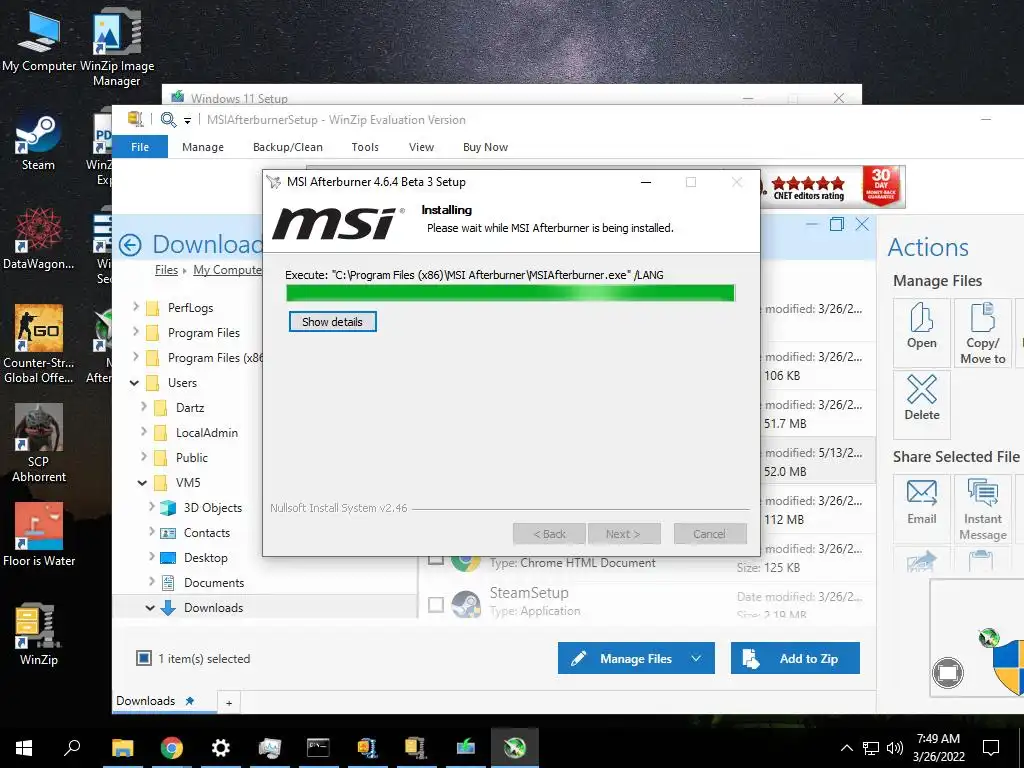Image resolution: width=1024 pixels, height=768 pixels.
Task: Click the greyed-out Cancel button in installer
Action: tap(710, 534)
